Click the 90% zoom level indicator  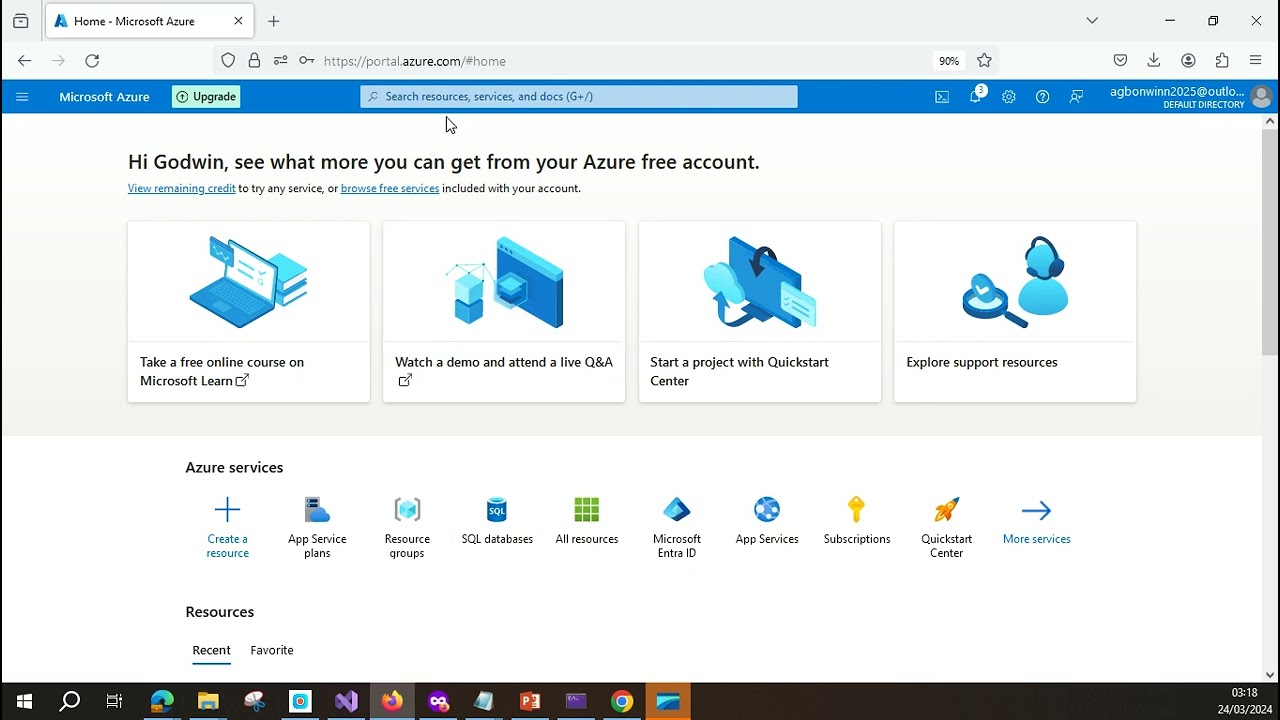(949, 61)
